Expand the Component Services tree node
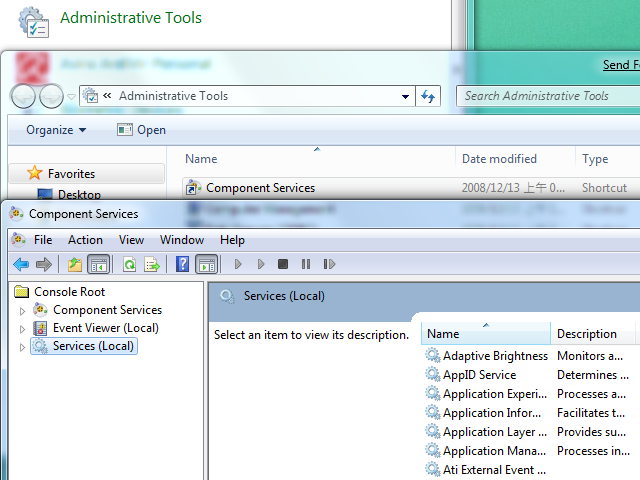 coord(22,311)
